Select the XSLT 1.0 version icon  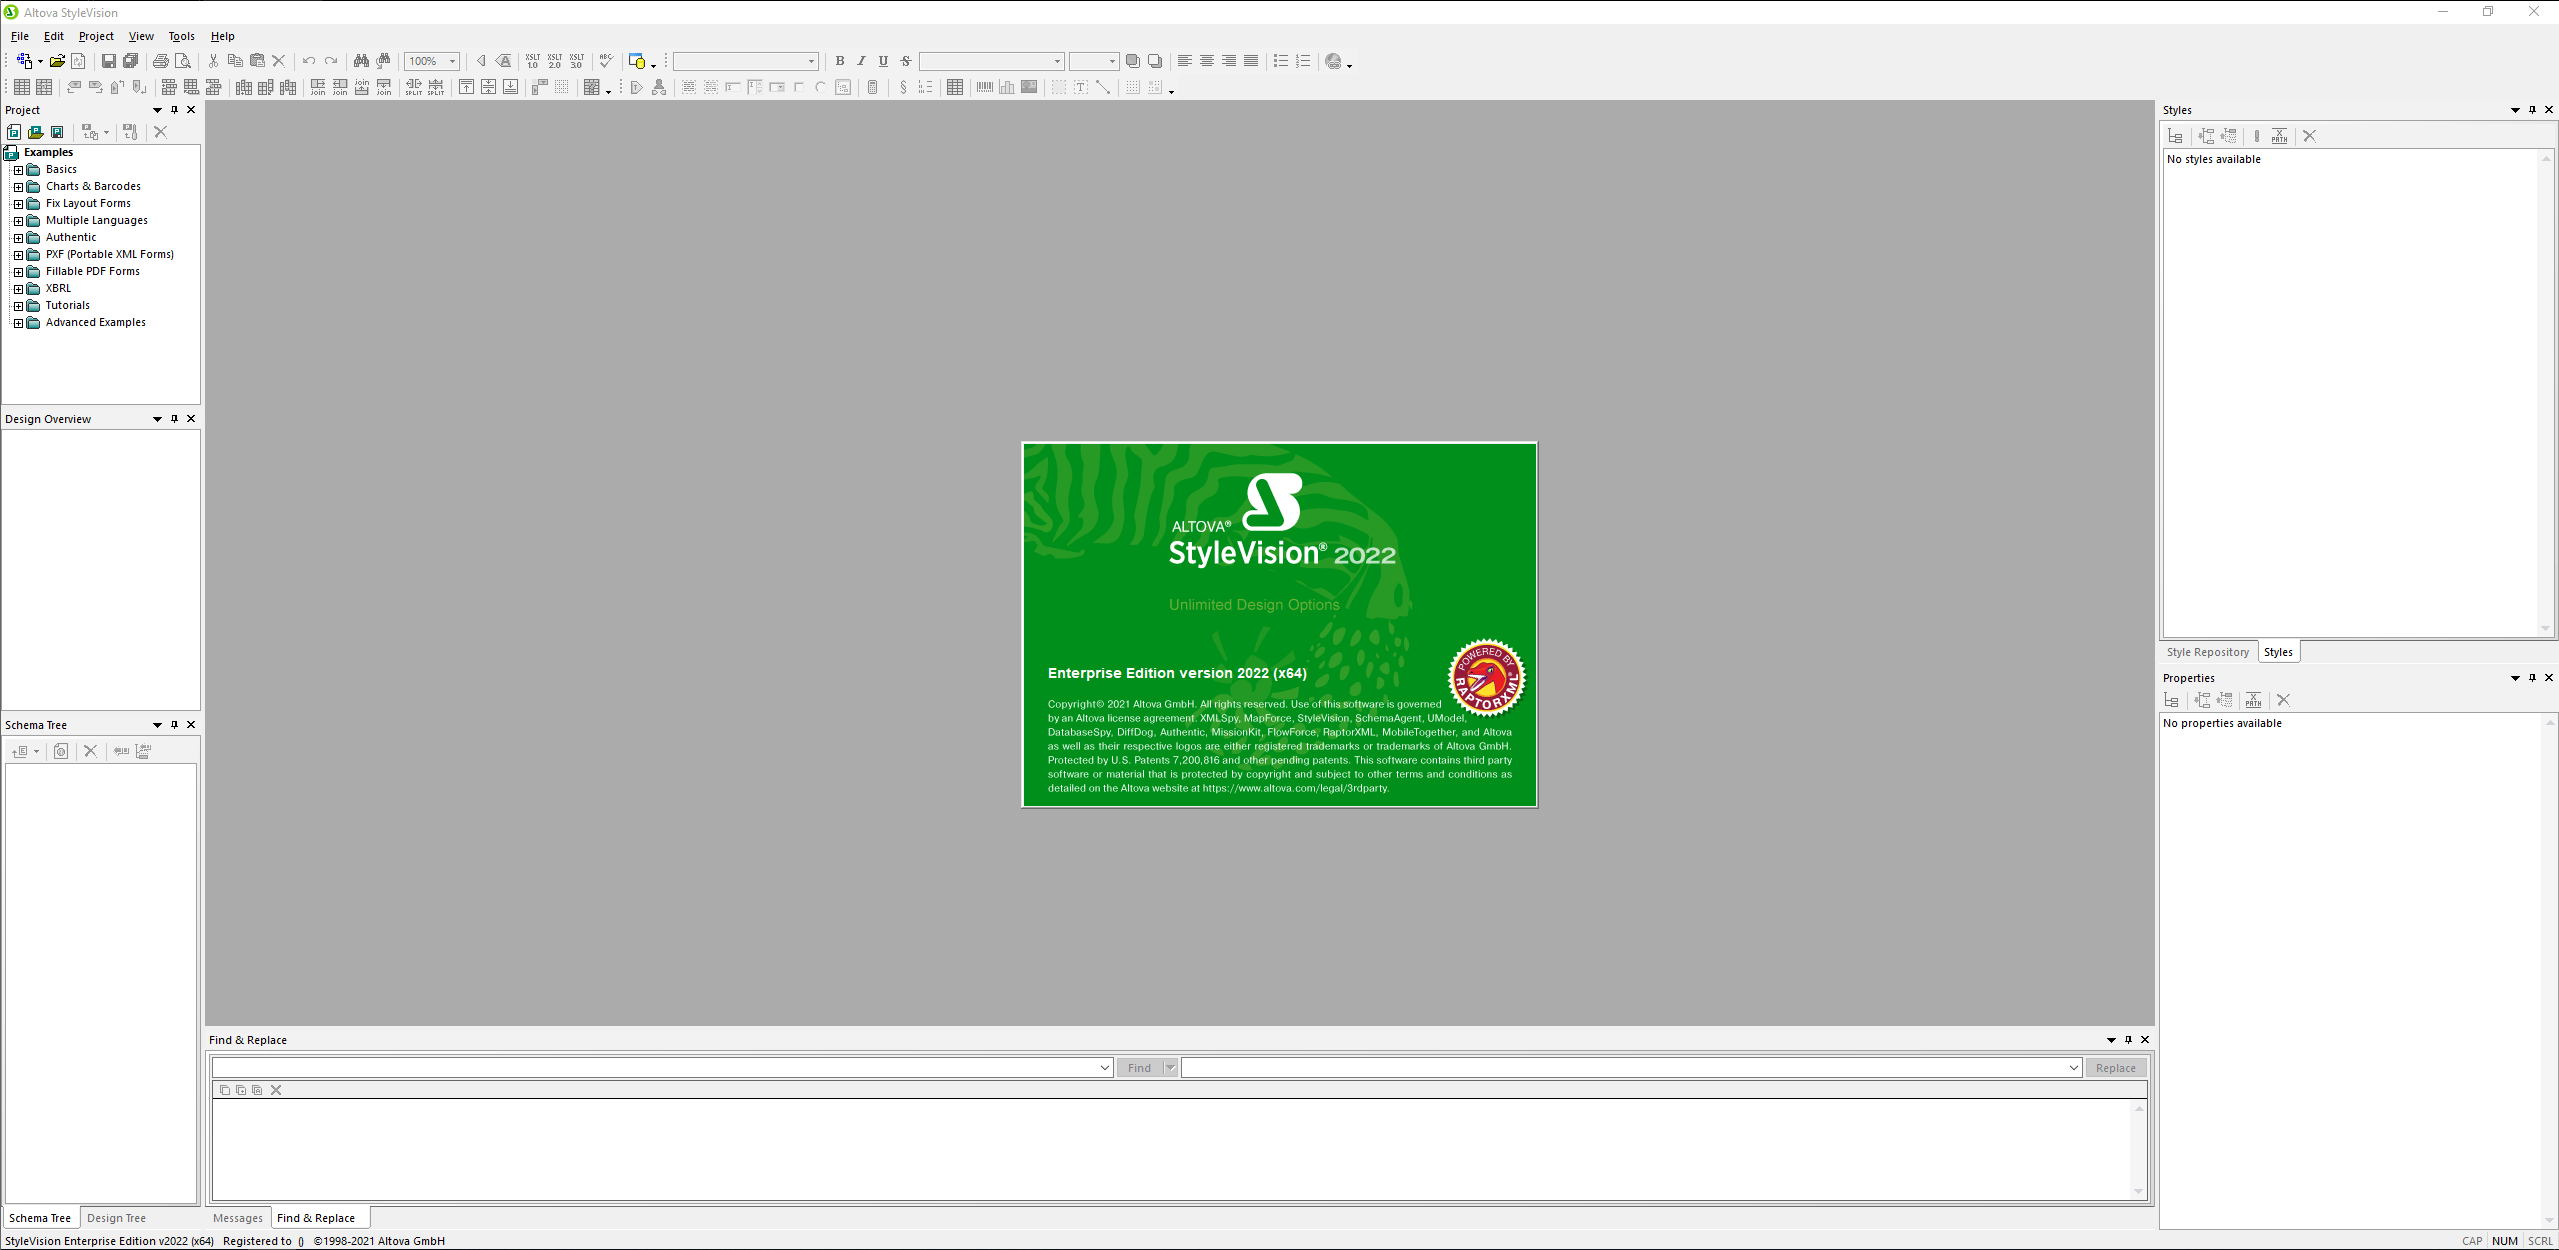533,61
